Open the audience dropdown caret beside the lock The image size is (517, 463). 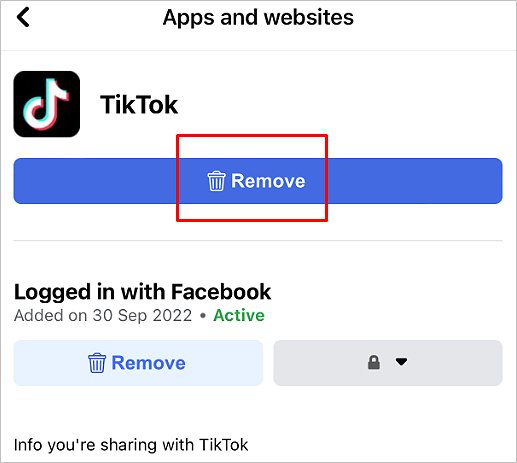401,362
